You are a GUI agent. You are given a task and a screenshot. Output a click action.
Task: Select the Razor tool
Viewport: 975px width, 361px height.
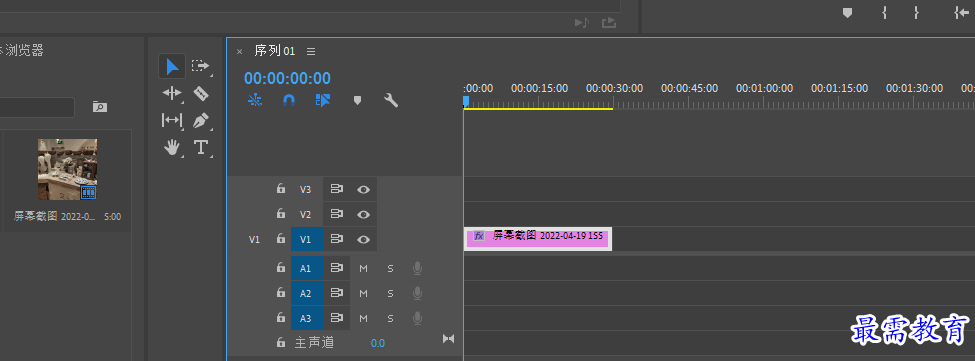pyautogui.click(x=200, y=93)
